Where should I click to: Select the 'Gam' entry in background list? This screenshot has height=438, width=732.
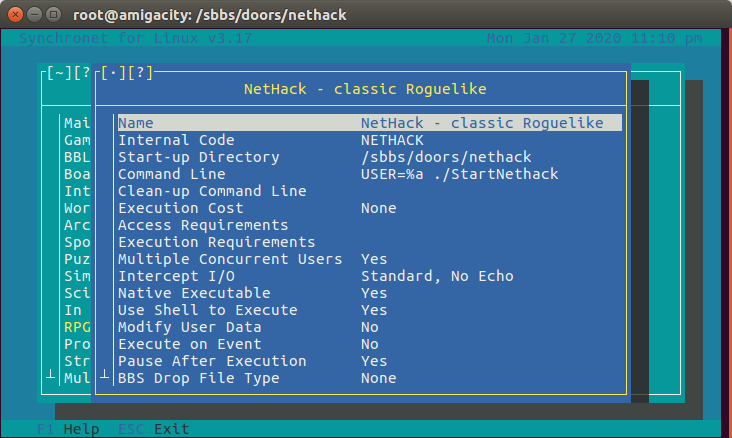click(77, 140)
